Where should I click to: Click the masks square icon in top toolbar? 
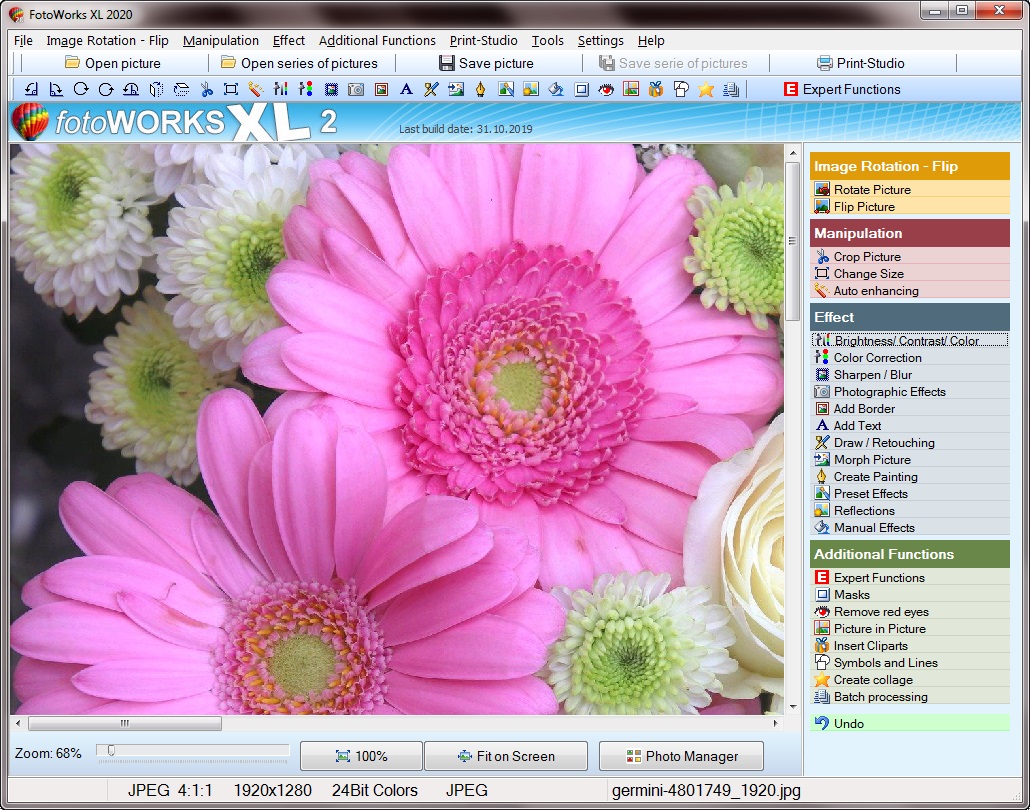[x=581, y=89]
